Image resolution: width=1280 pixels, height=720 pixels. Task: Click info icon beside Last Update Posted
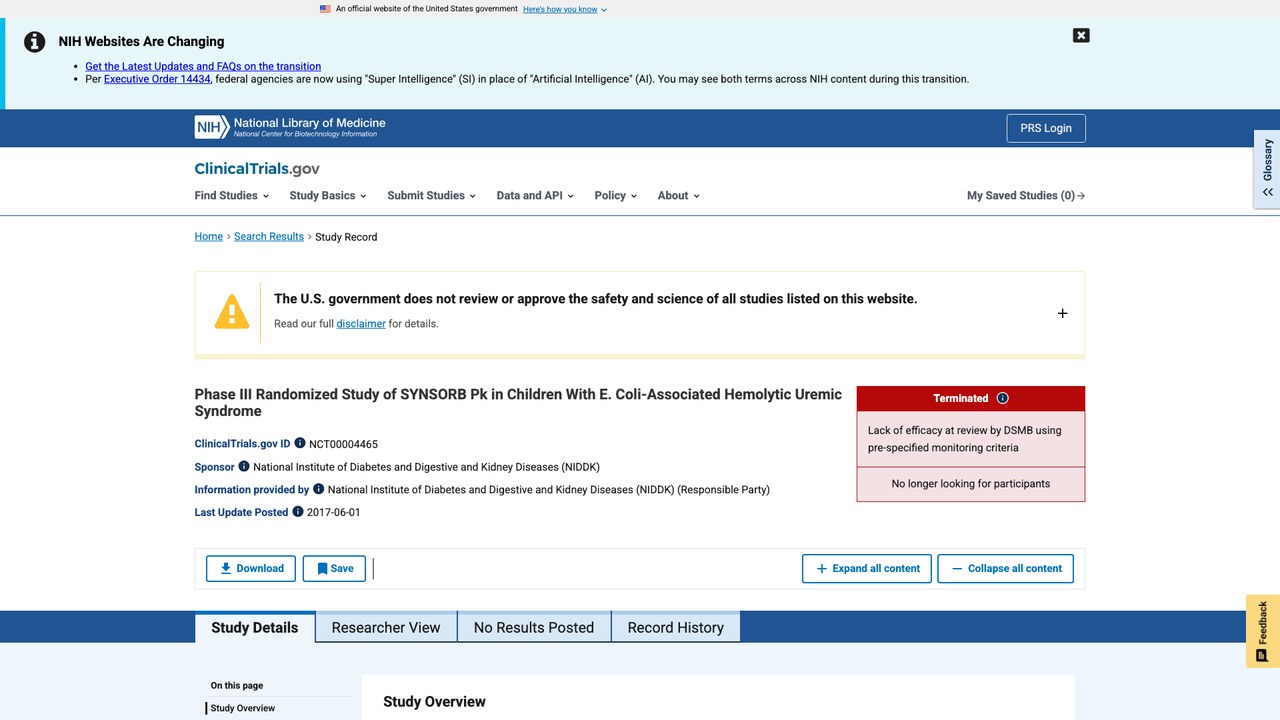[298, 511]
